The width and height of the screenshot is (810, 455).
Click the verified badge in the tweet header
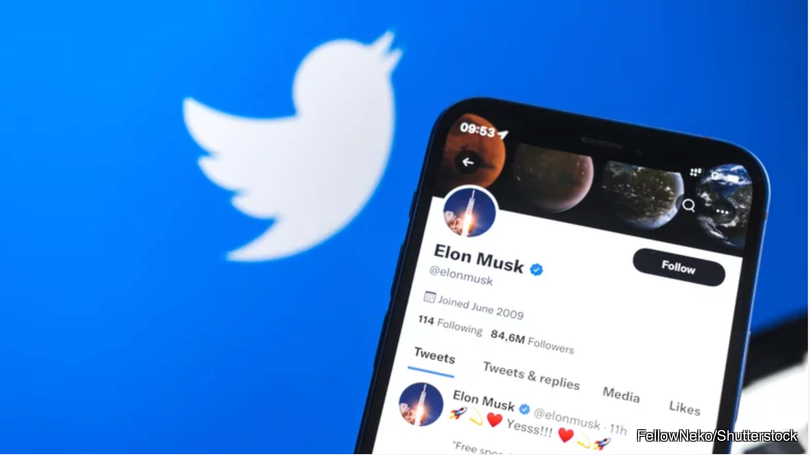(x=524, y=409)
